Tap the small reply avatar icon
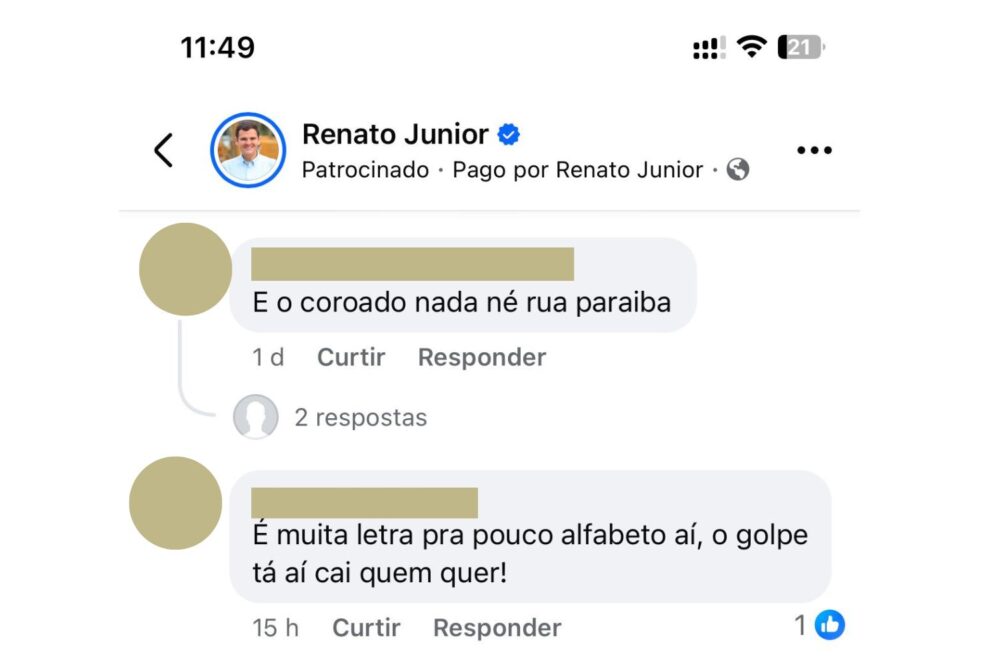The width and height of the screenshot is (1000, 667). (x=255, y=417)
